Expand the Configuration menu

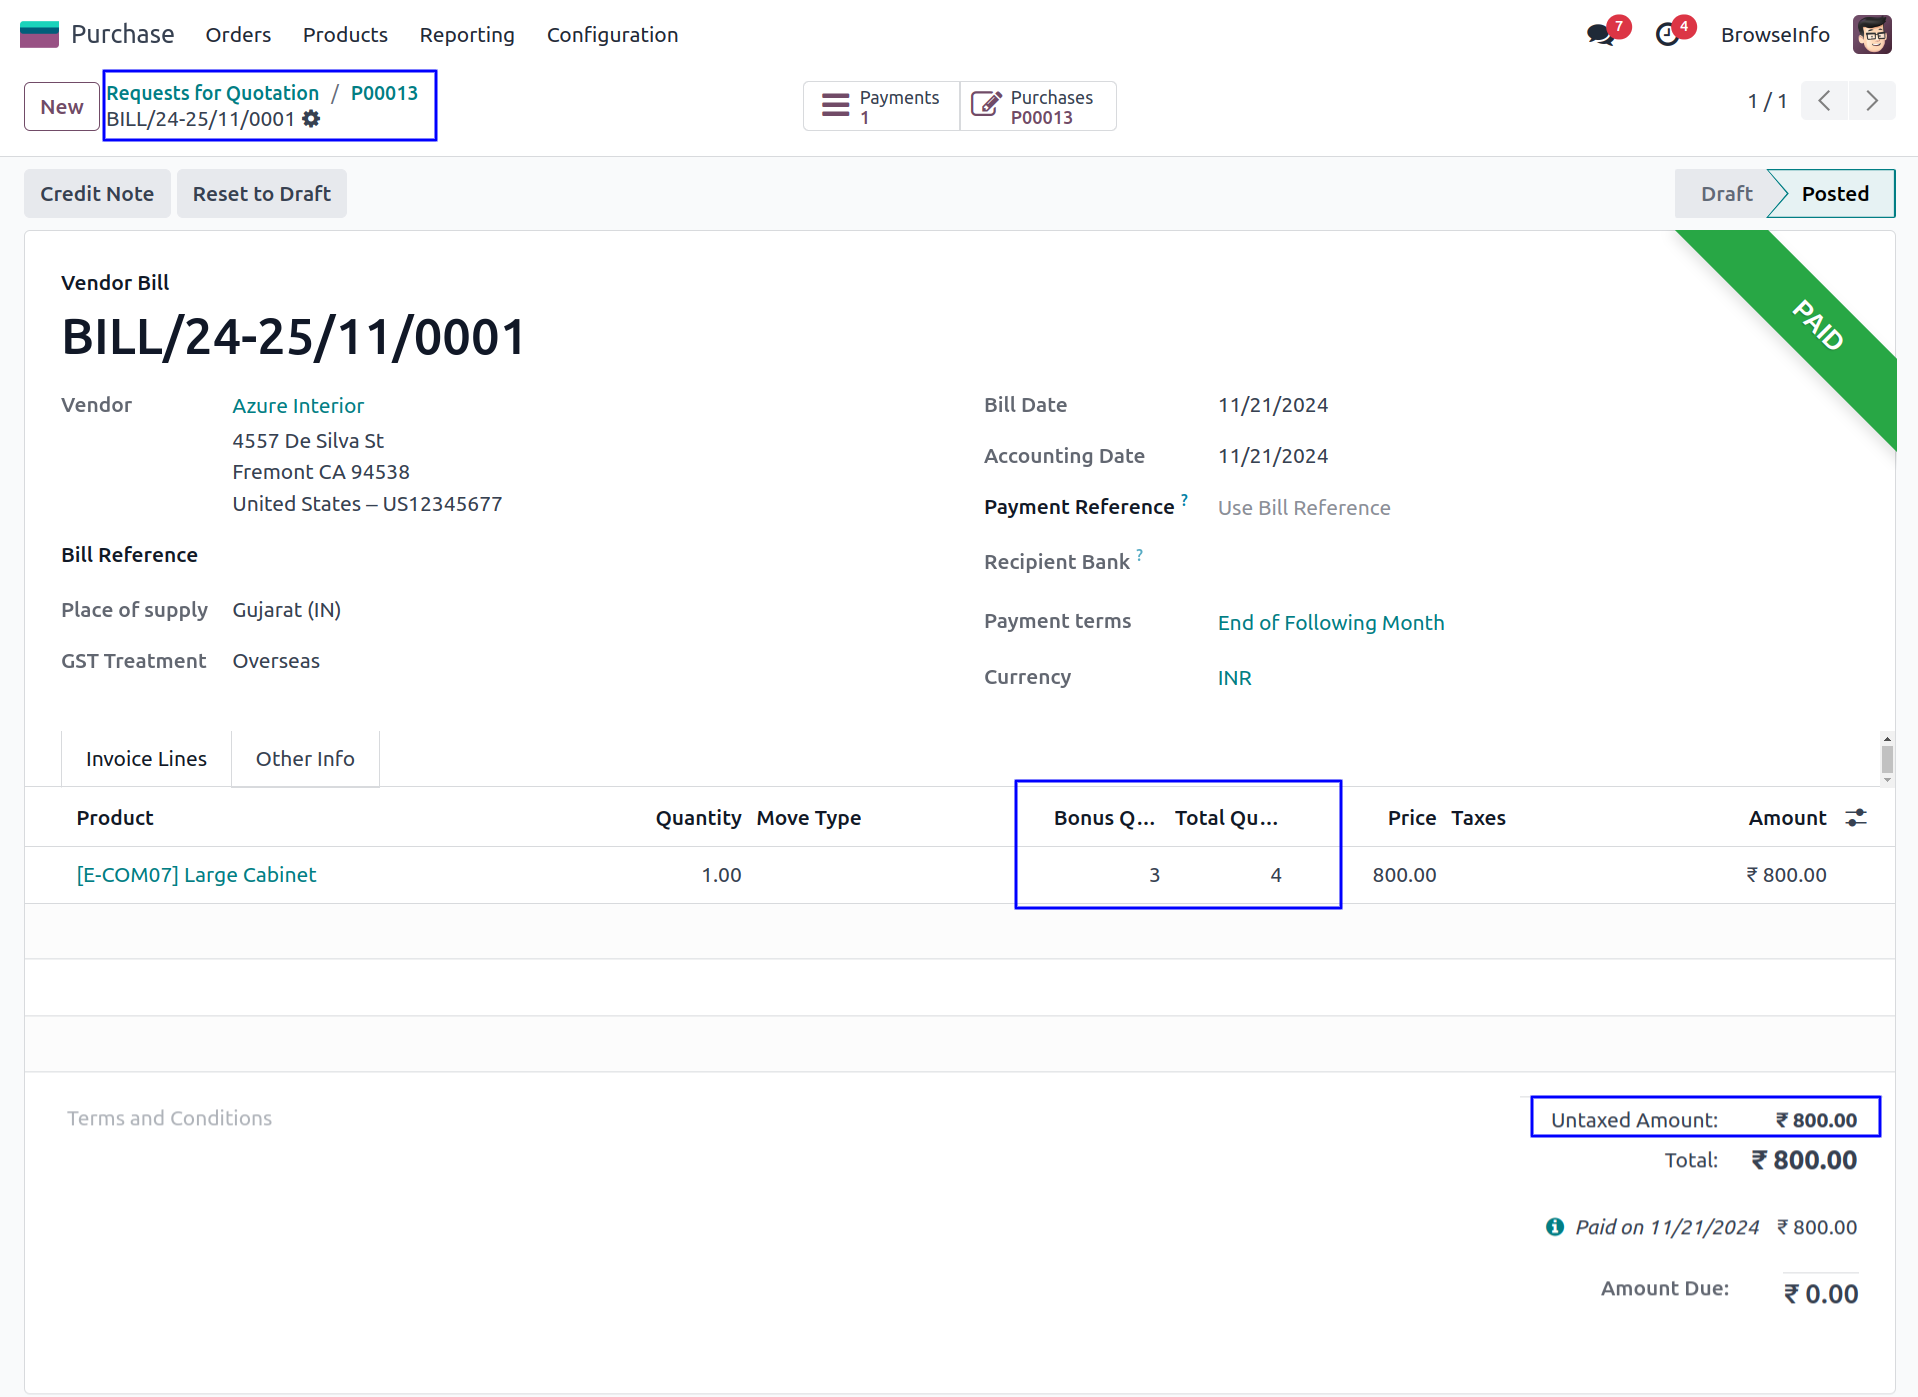(612, 35)
